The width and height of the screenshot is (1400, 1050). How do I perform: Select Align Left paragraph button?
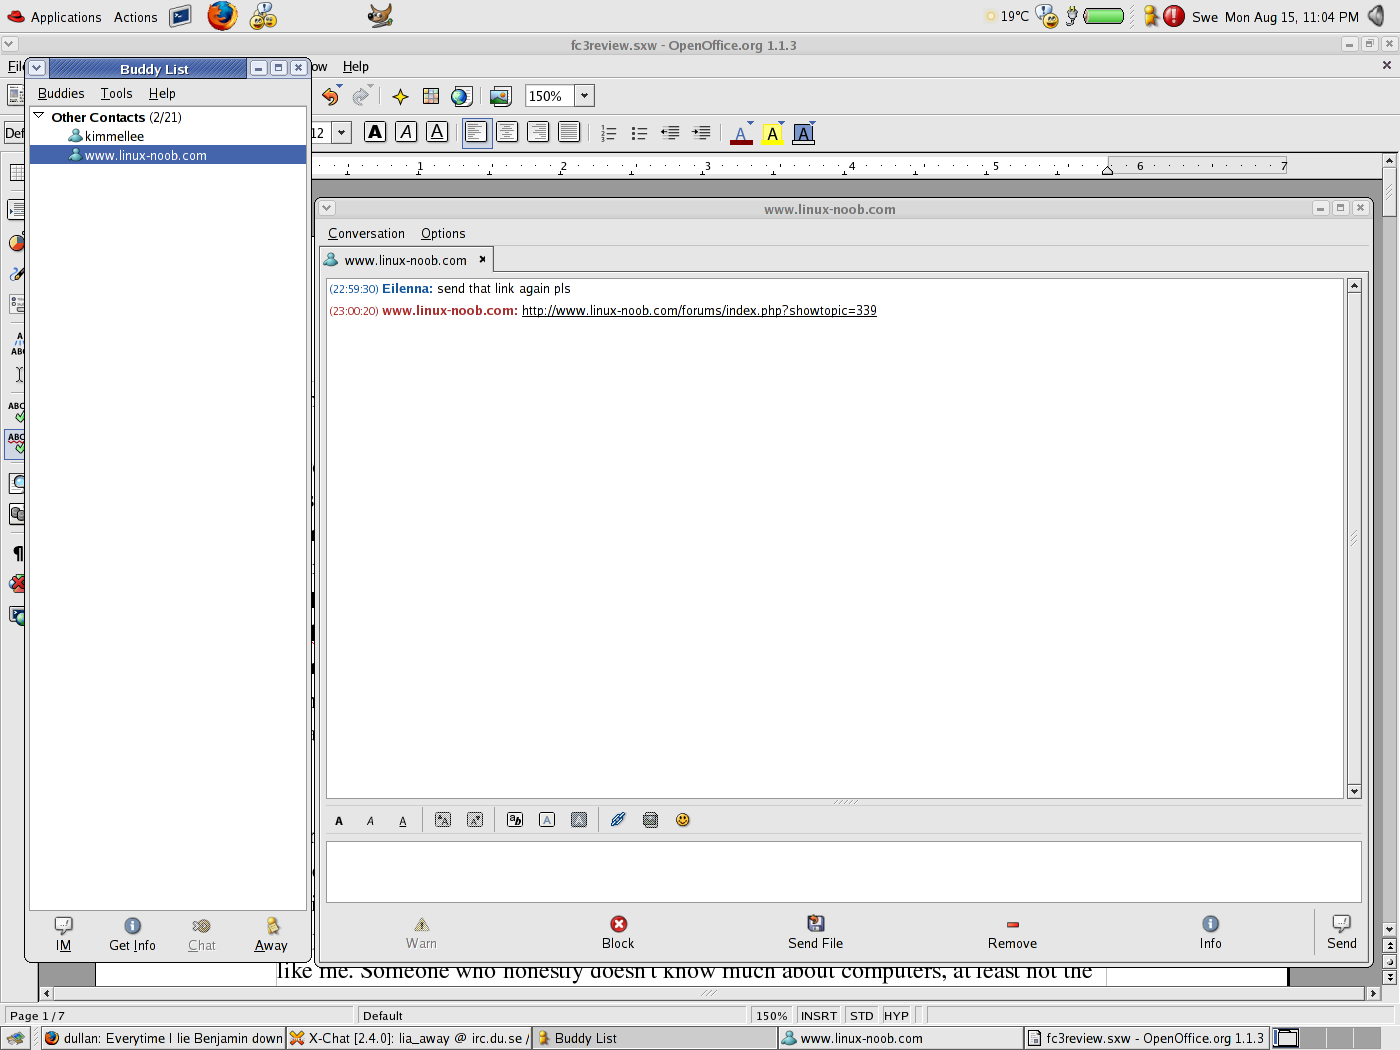[x=477, y=132]
